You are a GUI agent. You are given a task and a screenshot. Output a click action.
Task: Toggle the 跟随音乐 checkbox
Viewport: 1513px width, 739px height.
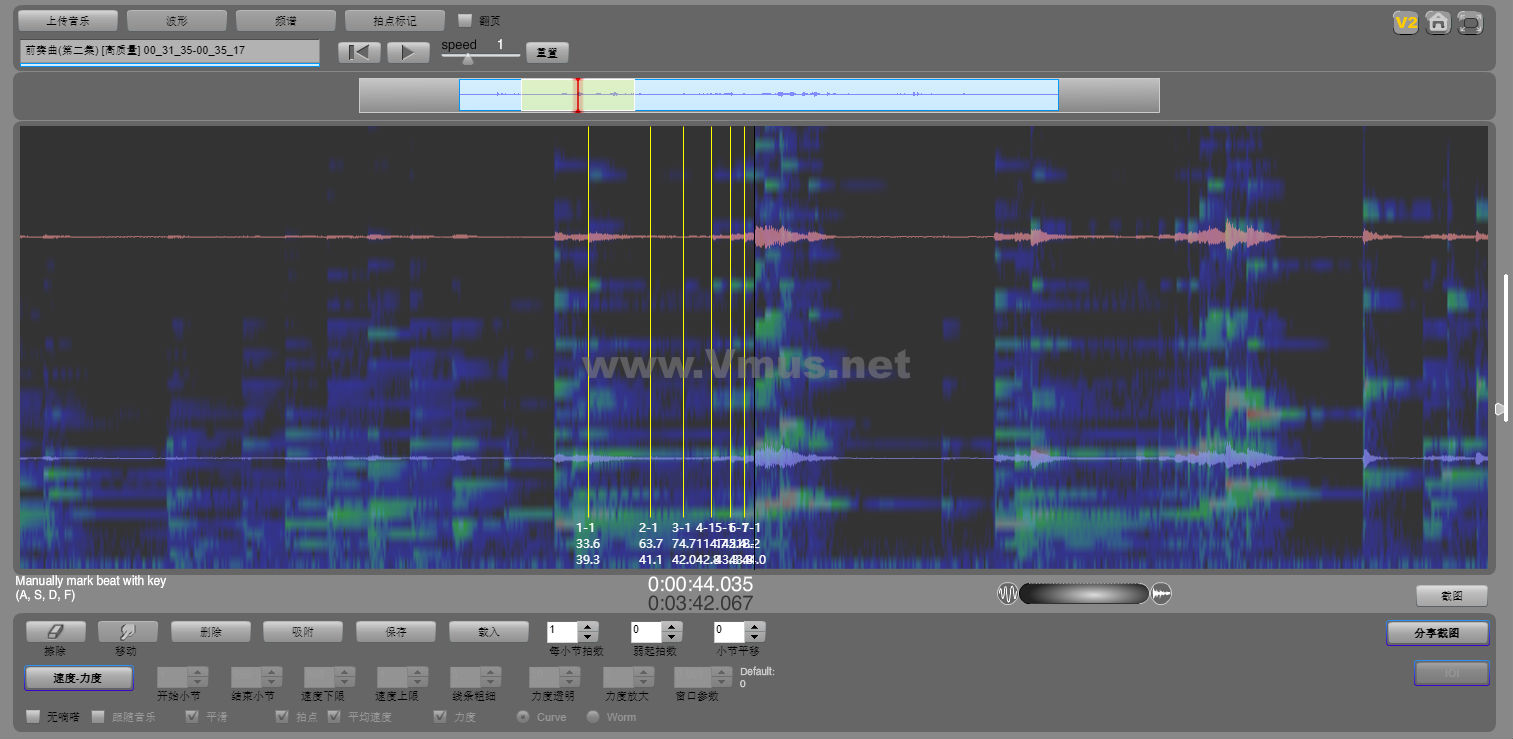(98, 717)
